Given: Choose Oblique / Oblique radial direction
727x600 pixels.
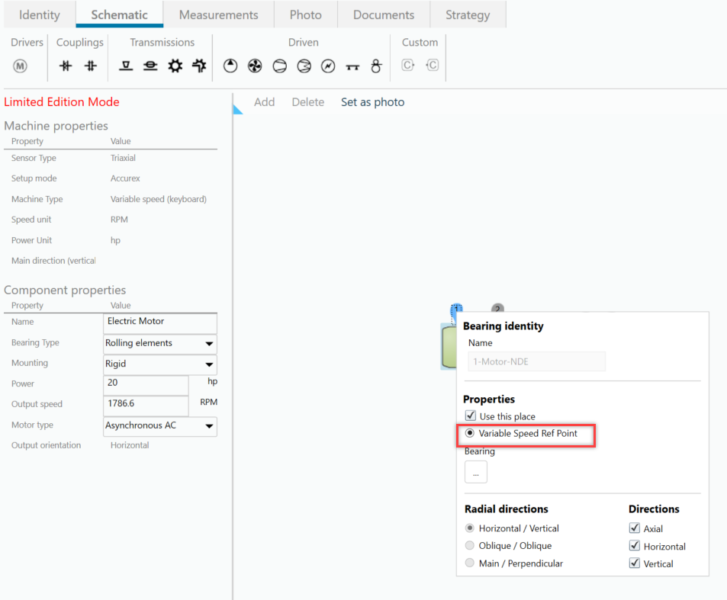Looking at the screenshot, I should [471, 546].
